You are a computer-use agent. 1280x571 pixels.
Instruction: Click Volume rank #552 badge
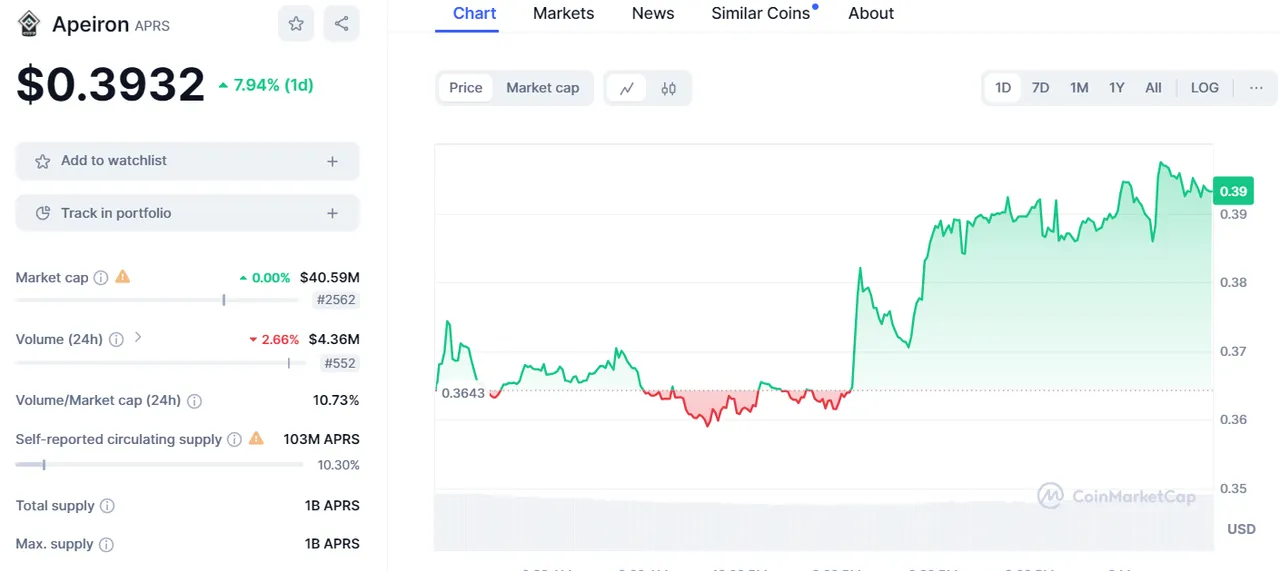tap(340, 364)
